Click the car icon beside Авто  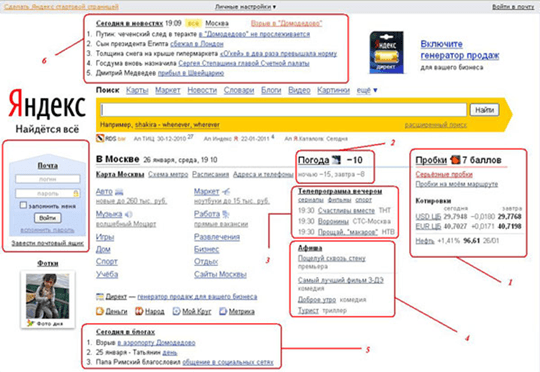[x=119, y=192]
